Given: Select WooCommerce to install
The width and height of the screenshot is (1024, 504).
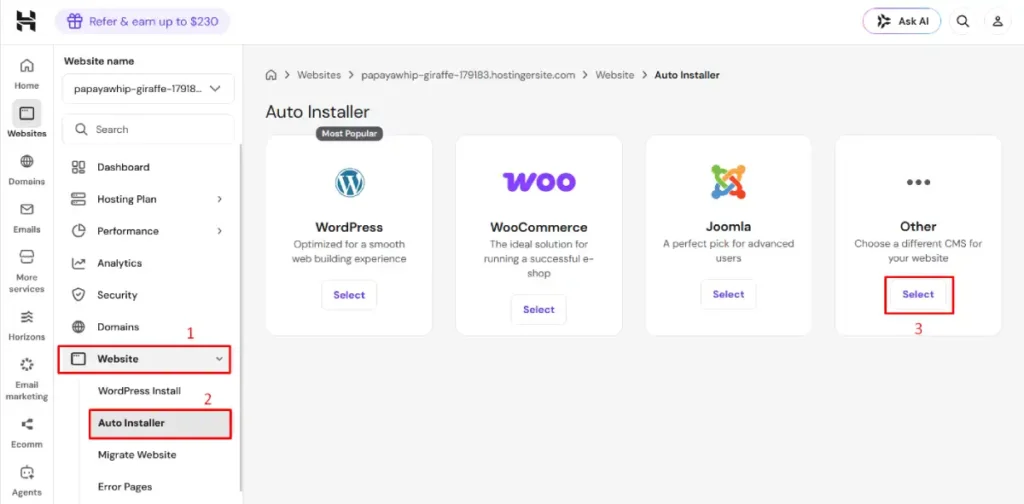Looking at the screenshot, I should 539,309.
